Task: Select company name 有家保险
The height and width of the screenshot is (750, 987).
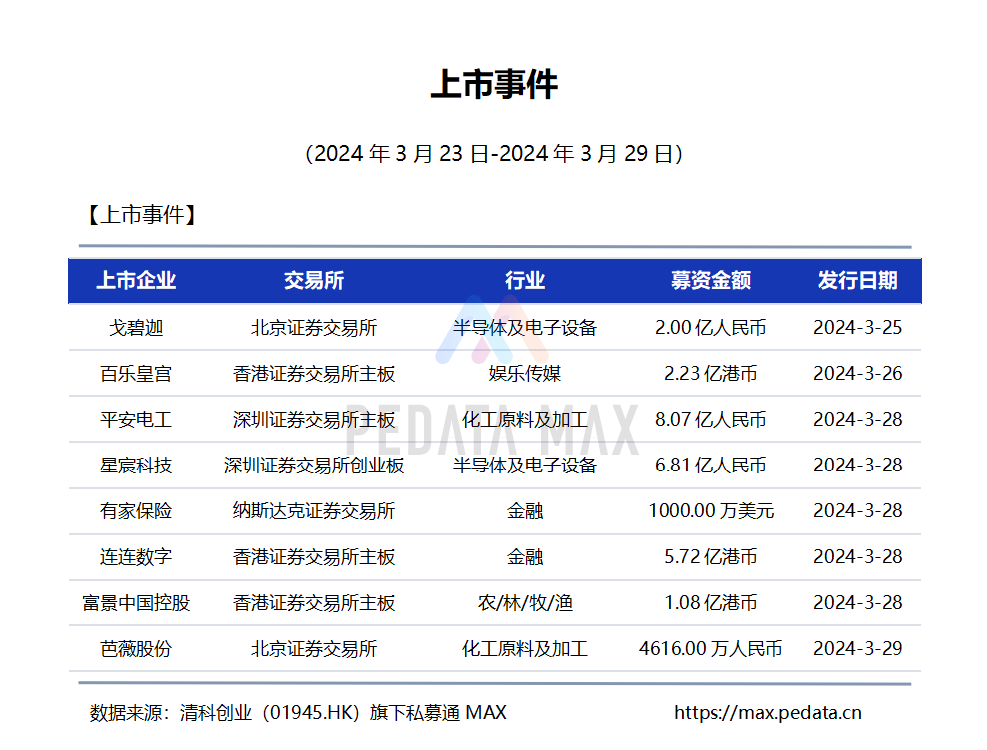Action: [136, 510]
